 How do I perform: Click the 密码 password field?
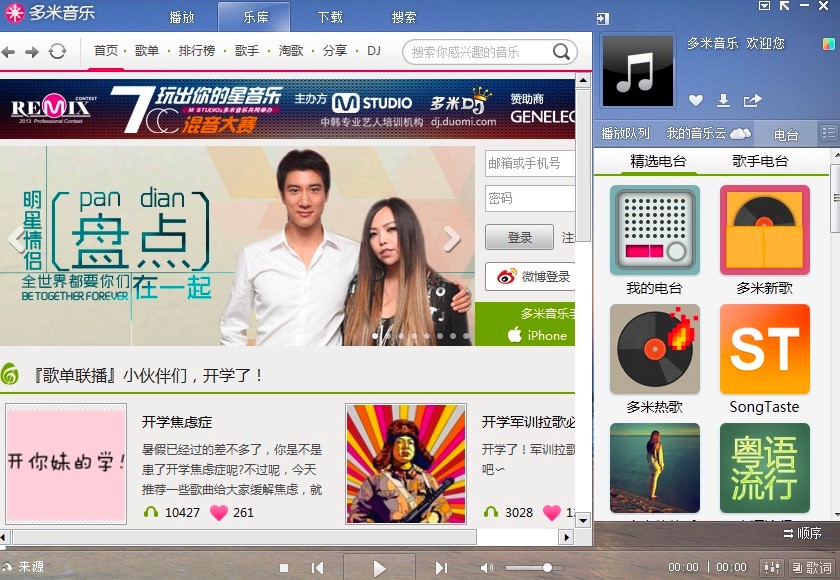530,199
